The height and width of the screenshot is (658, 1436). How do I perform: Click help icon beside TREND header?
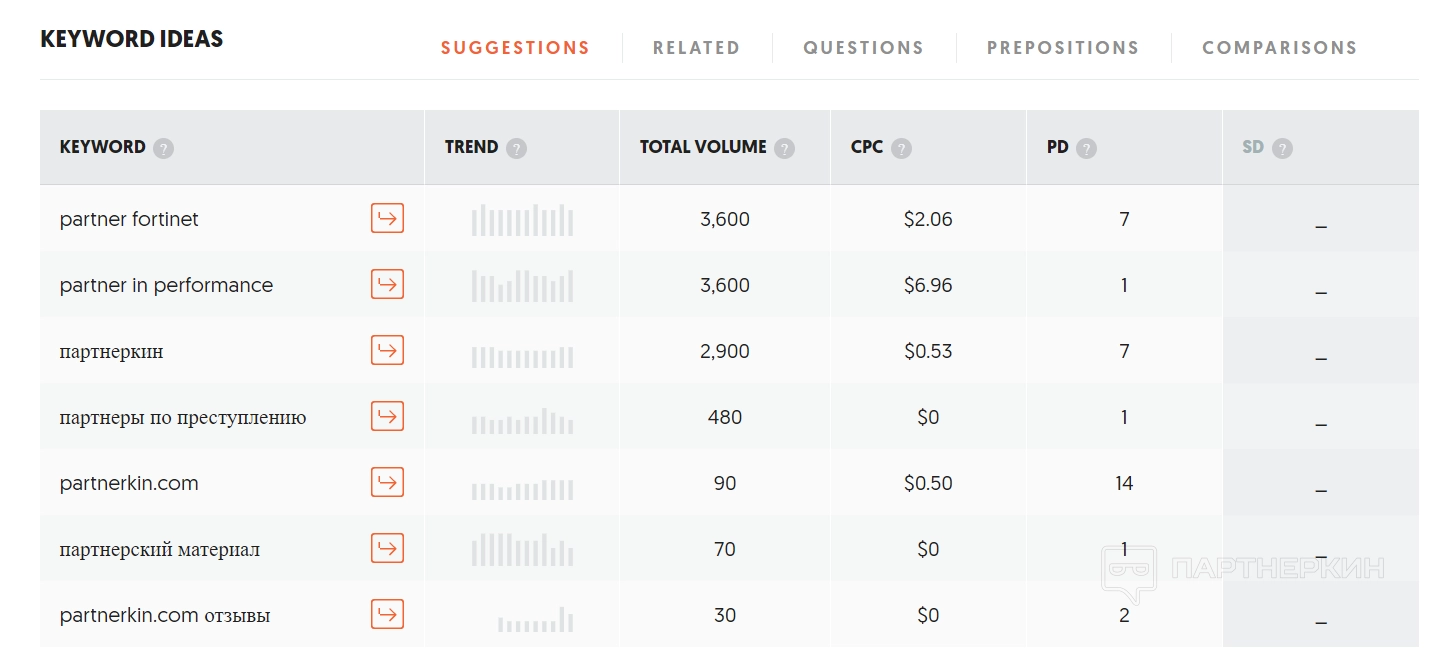[516, 148]
